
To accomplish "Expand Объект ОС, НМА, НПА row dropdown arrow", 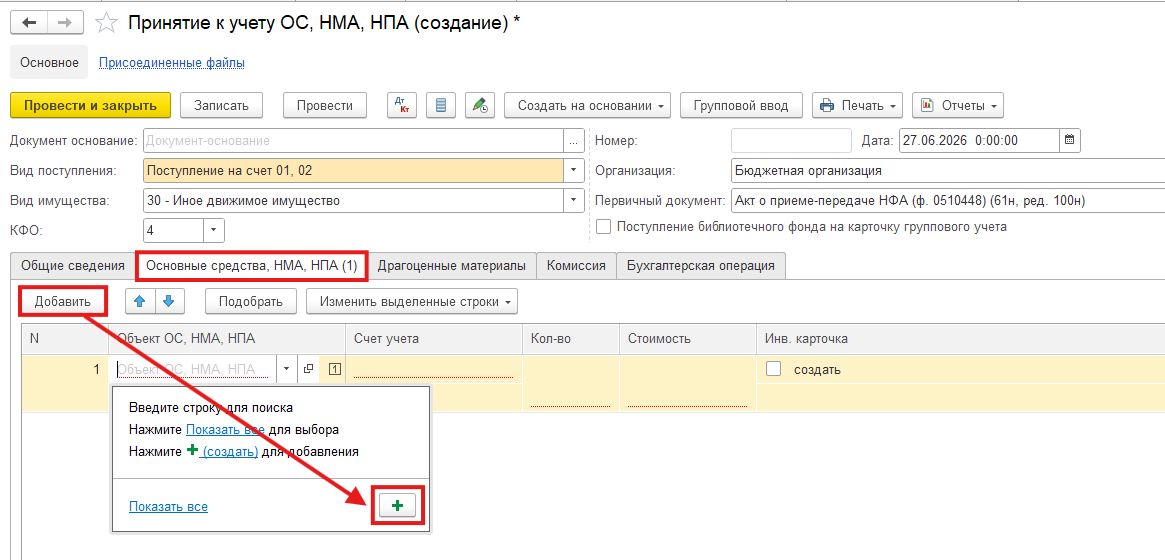I will 286,369.
